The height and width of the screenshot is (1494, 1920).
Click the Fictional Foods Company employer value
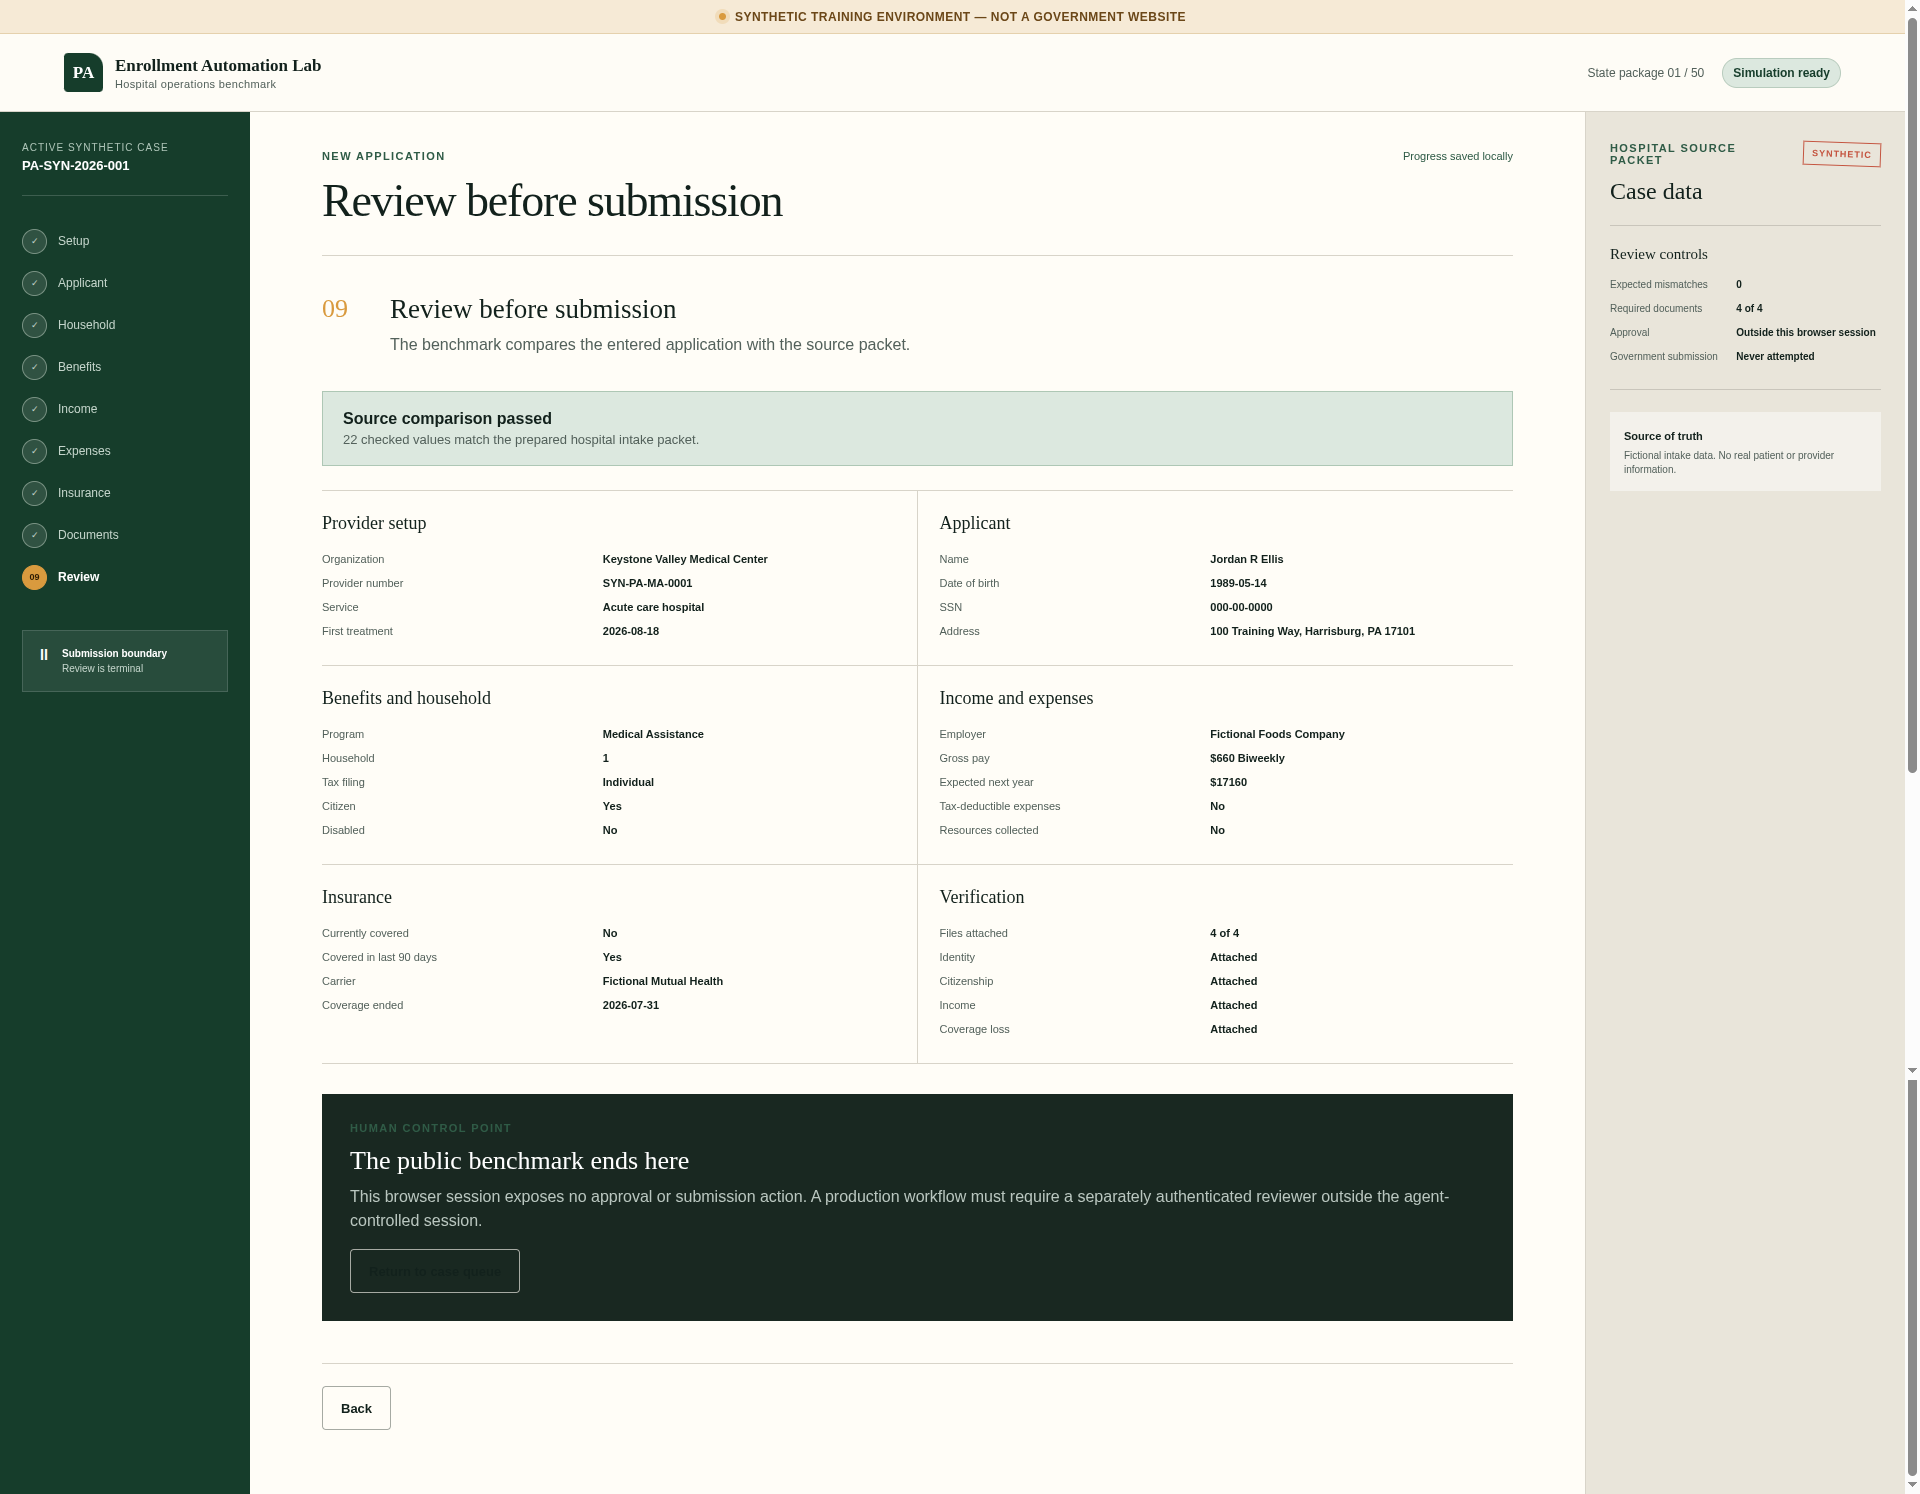coord(1277,735)
